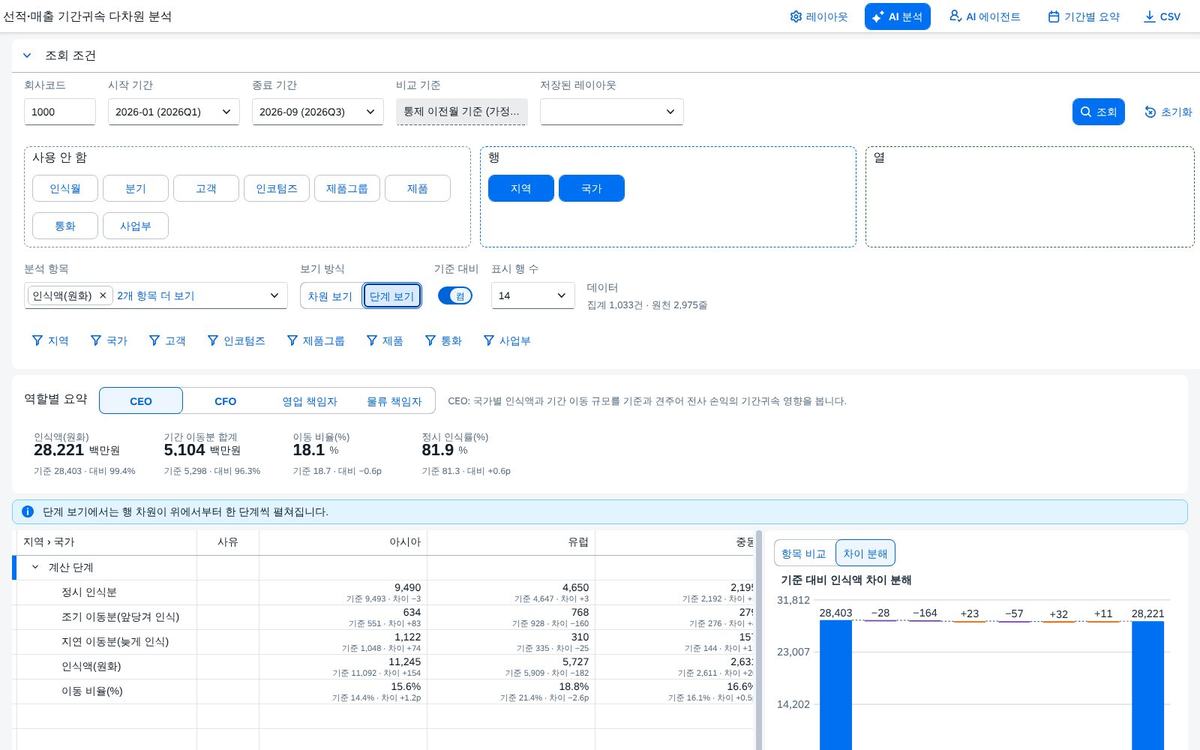Open the 국가 filter
Viewport: 1200px width, 750px height.
(x=110, y=341)
